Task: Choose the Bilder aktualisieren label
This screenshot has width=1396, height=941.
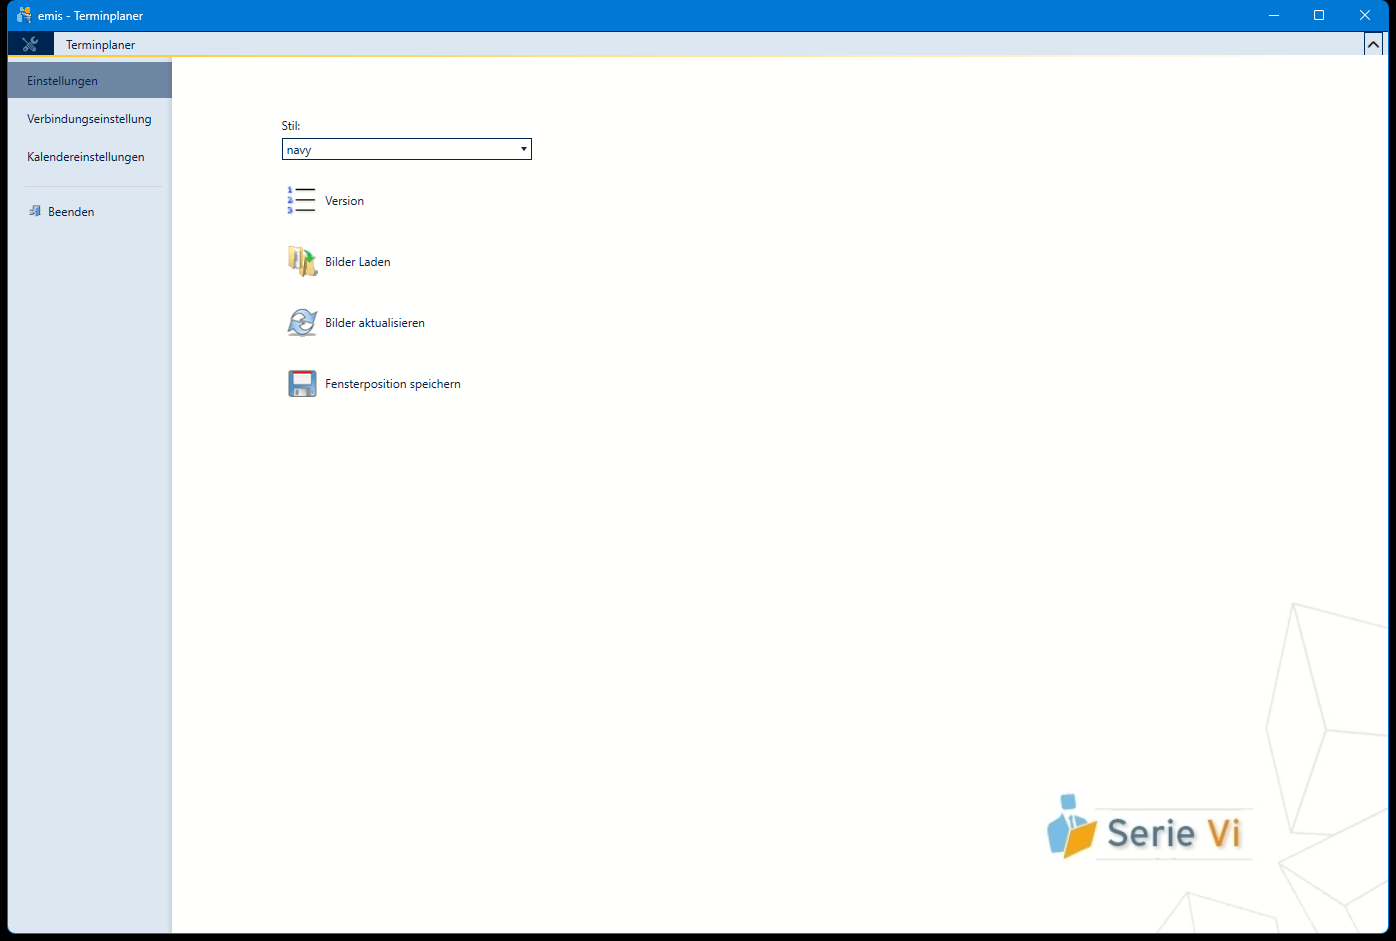Action: 375,323
